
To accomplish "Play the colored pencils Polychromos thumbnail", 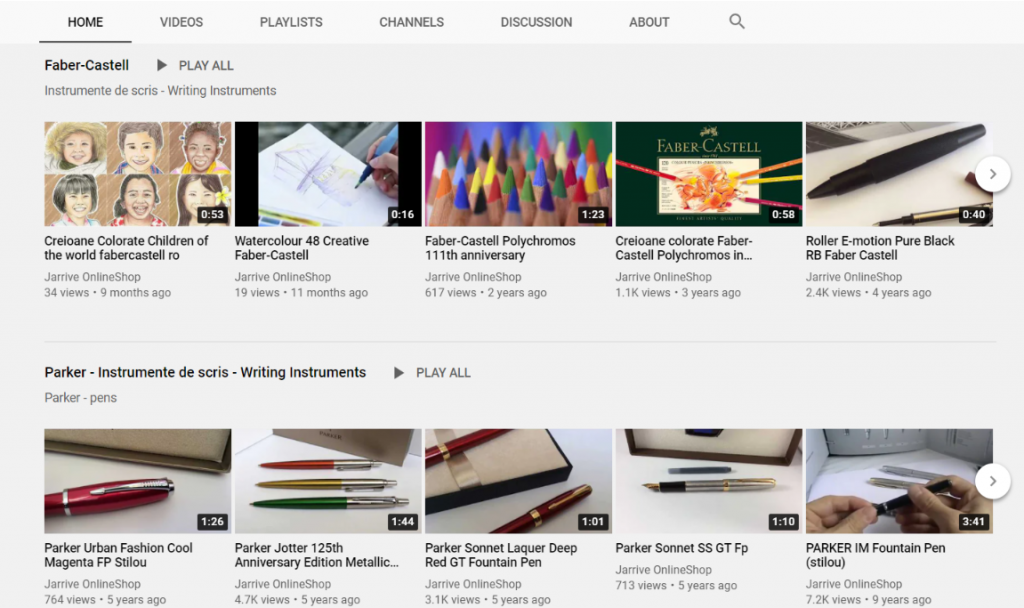I will click(x=519, y=174).
